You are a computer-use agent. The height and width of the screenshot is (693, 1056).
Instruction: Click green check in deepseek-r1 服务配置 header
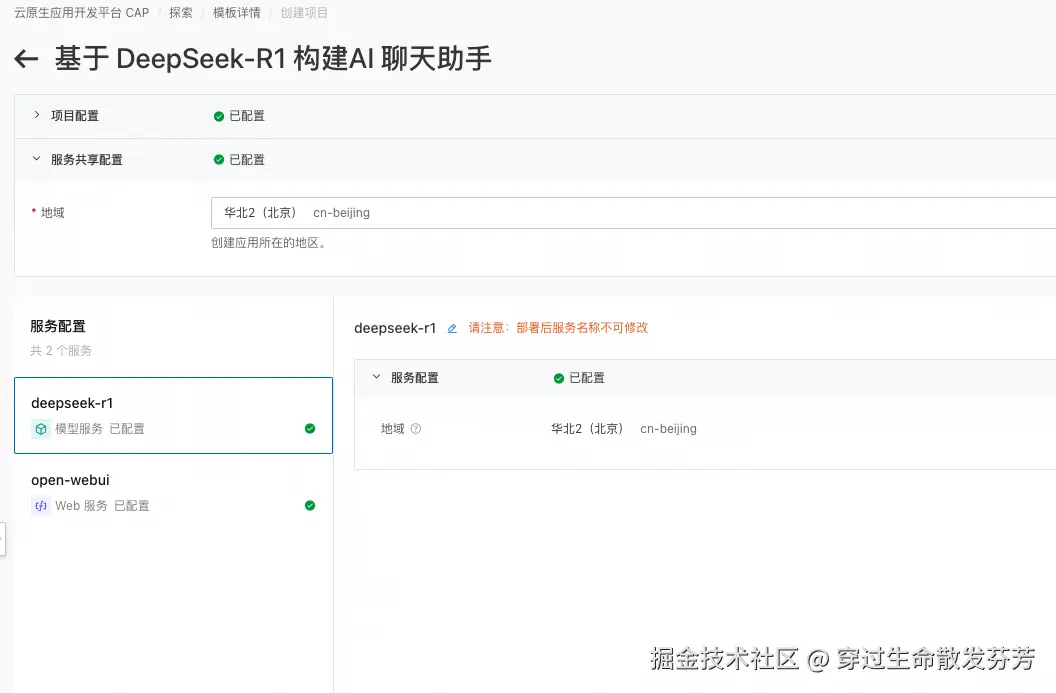pos(559,378)
